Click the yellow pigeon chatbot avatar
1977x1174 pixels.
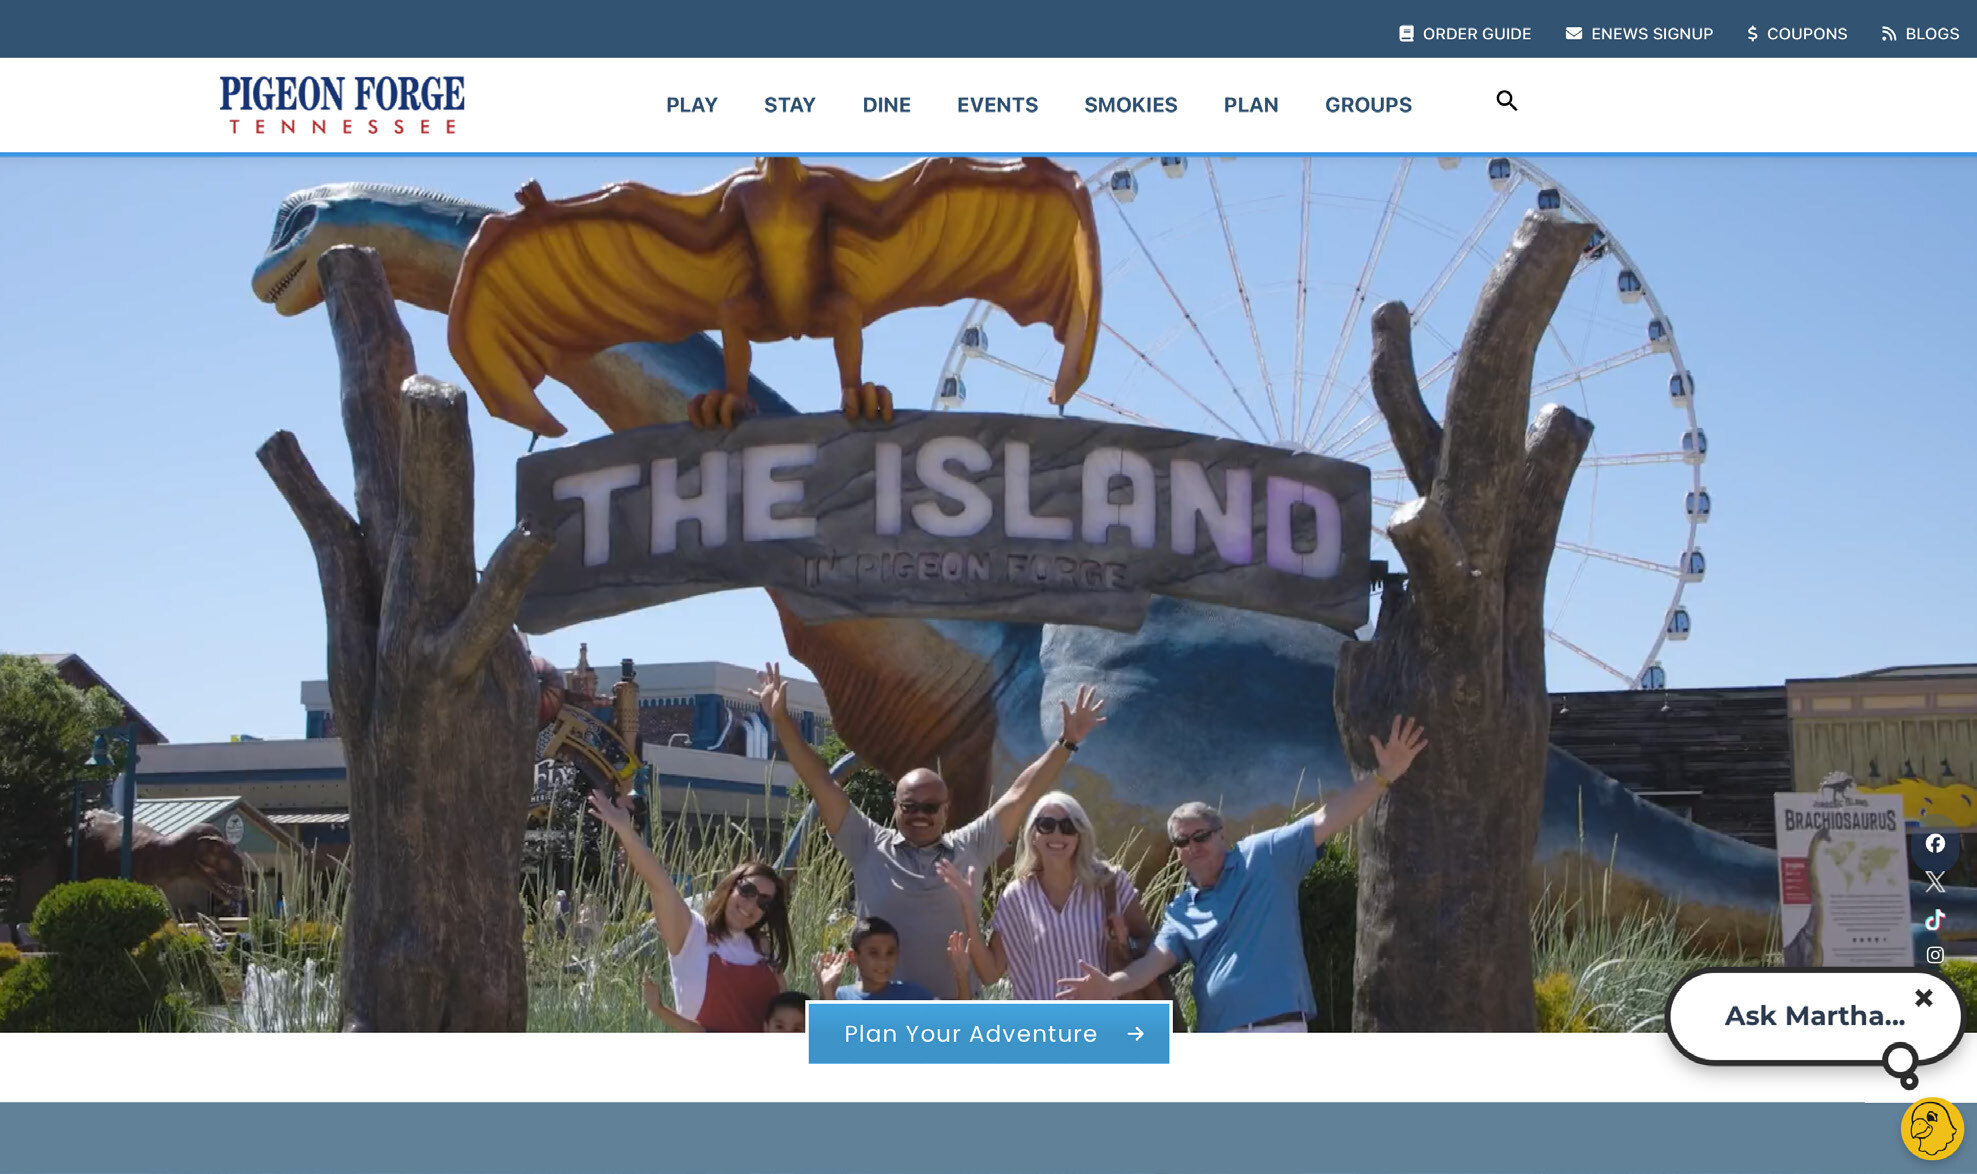pos(1931,1129)
